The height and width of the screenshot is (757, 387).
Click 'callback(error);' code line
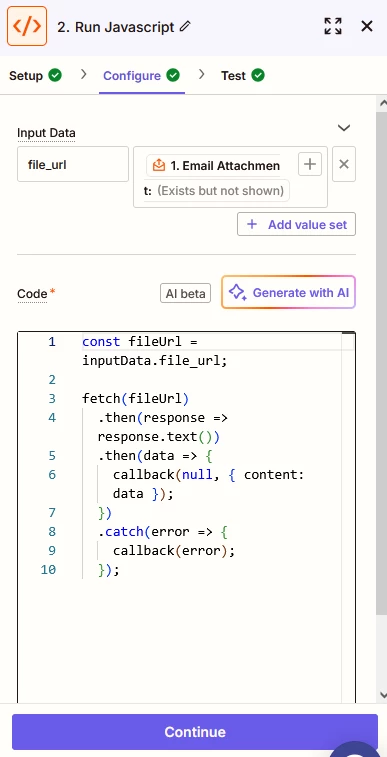tap(174, 551)
